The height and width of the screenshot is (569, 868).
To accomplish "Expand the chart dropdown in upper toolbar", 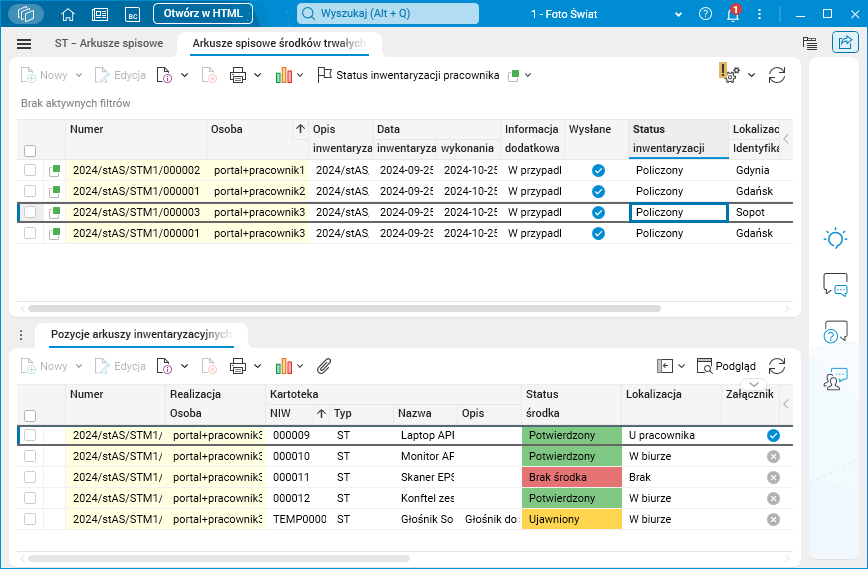I will click(x=301, y=75).
